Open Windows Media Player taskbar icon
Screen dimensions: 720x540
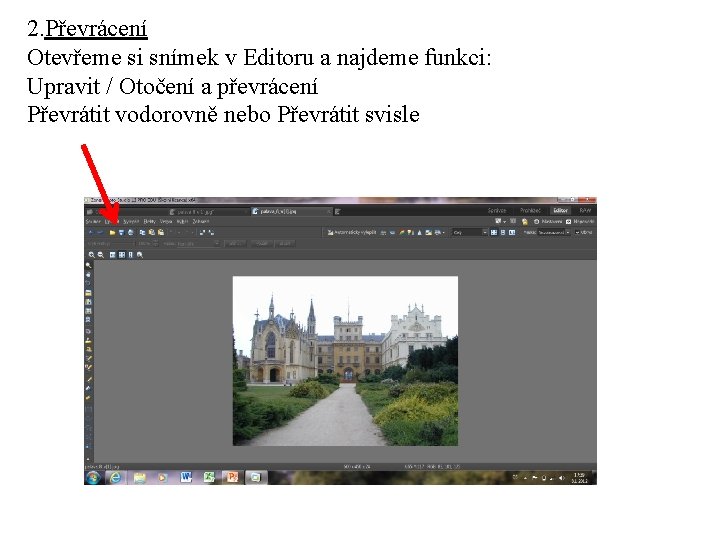coord(163,478)
